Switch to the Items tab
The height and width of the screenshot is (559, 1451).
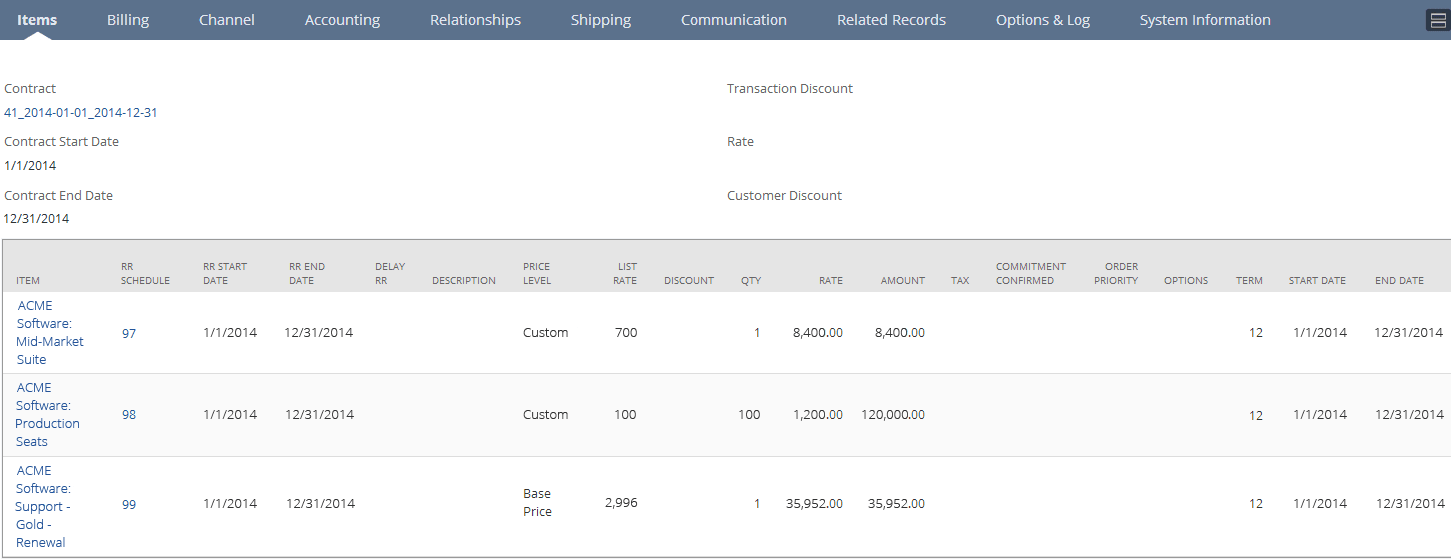(37, 20)
